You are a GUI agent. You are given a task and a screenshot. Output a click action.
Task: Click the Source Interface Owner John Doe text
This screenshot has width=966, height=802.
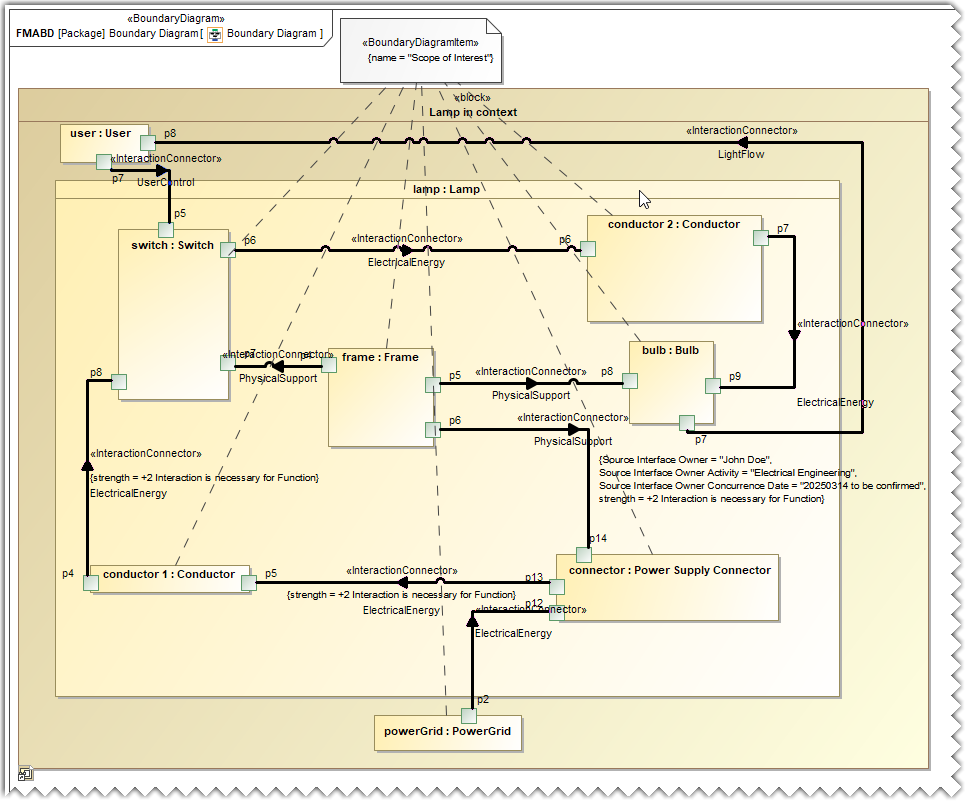pyautogui.click(x=685, y=460)
